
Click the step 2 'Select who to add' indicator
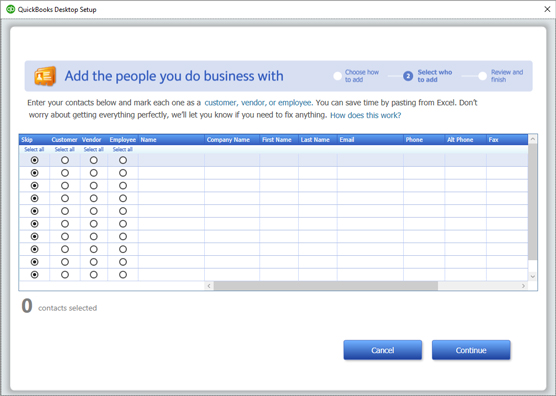coord(408,76)
